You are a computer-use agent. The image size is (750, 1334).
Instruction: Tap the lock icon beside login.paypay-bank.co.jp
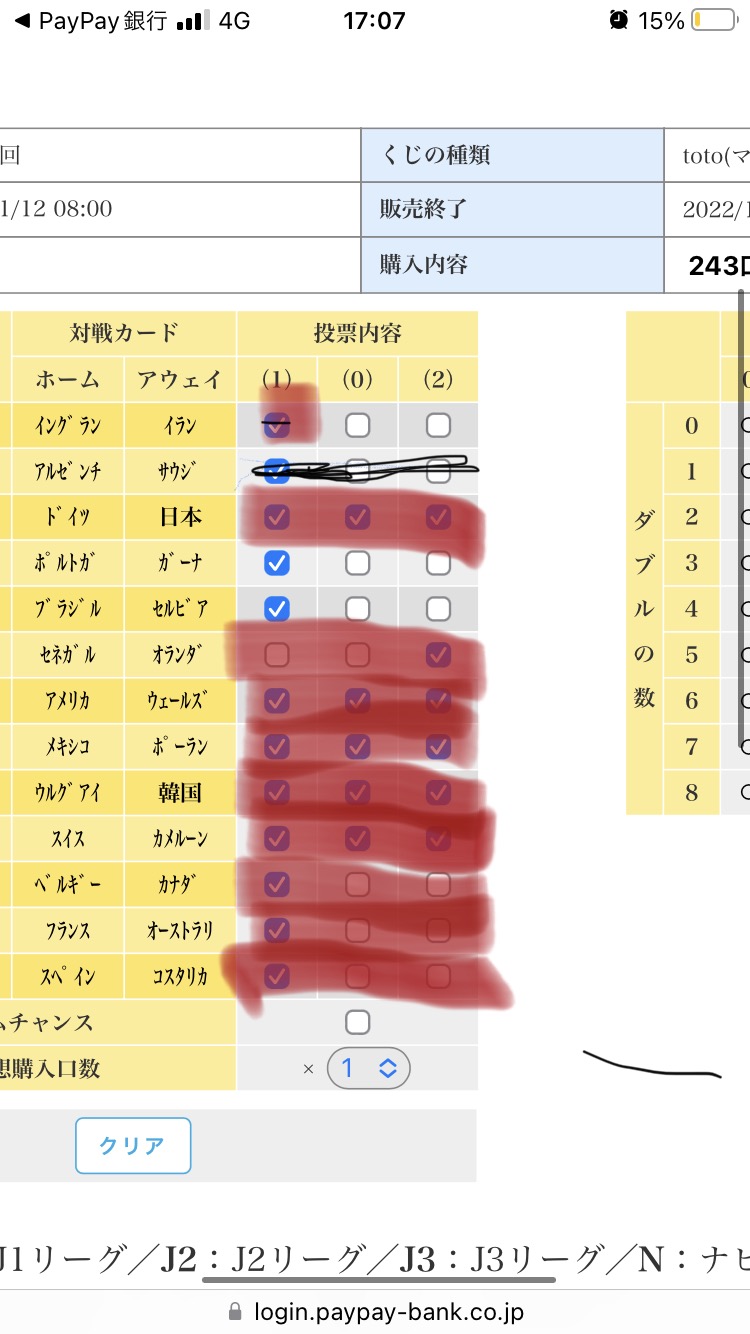point(236,1311)
